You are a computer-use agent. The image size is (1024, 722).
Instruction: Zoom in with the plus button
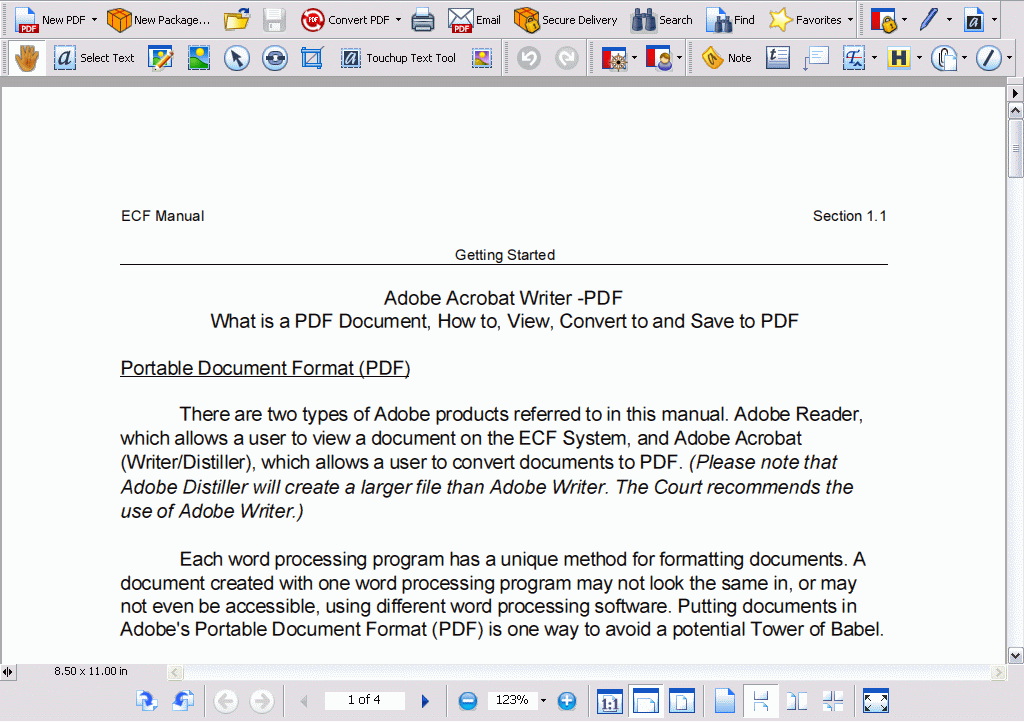coord(567,701)
